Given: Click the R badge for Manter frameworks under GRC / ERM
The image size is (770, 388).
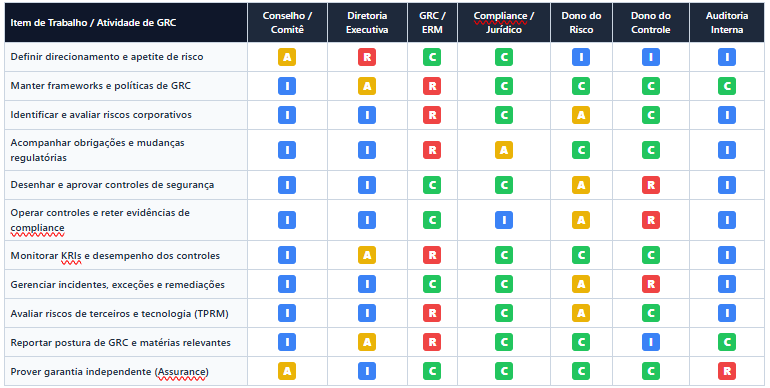Looking at the screenshot, I should point(432,86).
